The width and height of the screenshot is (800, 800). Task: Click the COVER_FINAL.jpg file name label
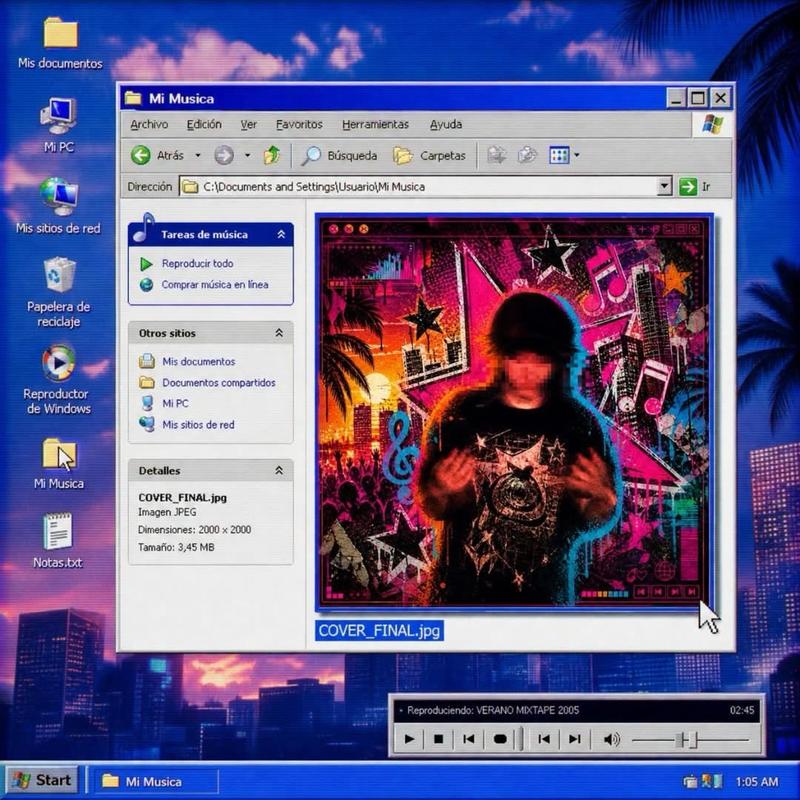click(x=379, y=631)
